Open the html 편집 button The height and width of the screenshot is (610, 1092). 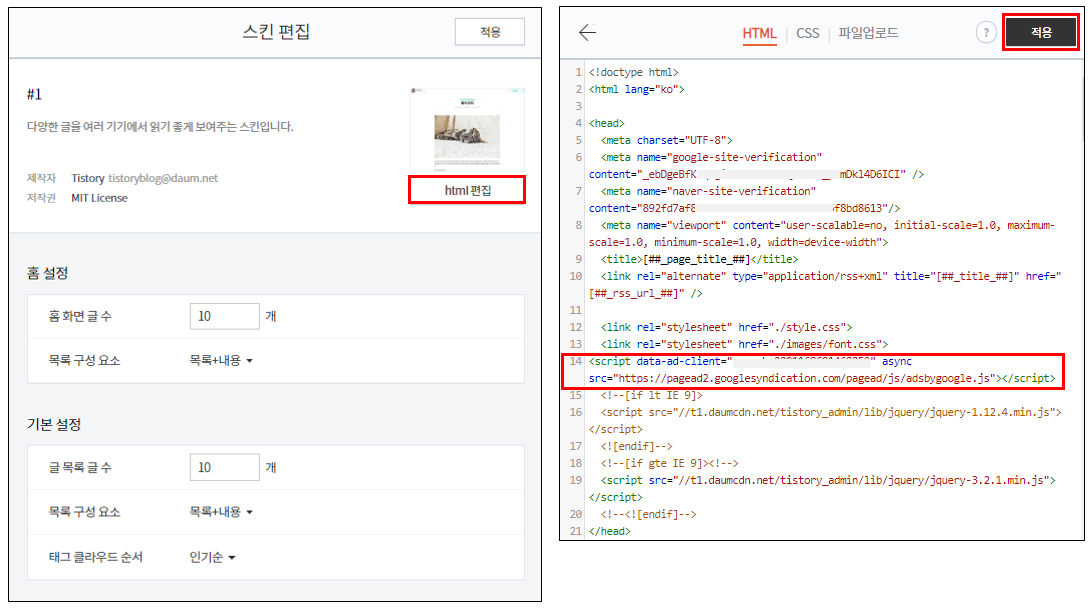[x=467, y=190]
